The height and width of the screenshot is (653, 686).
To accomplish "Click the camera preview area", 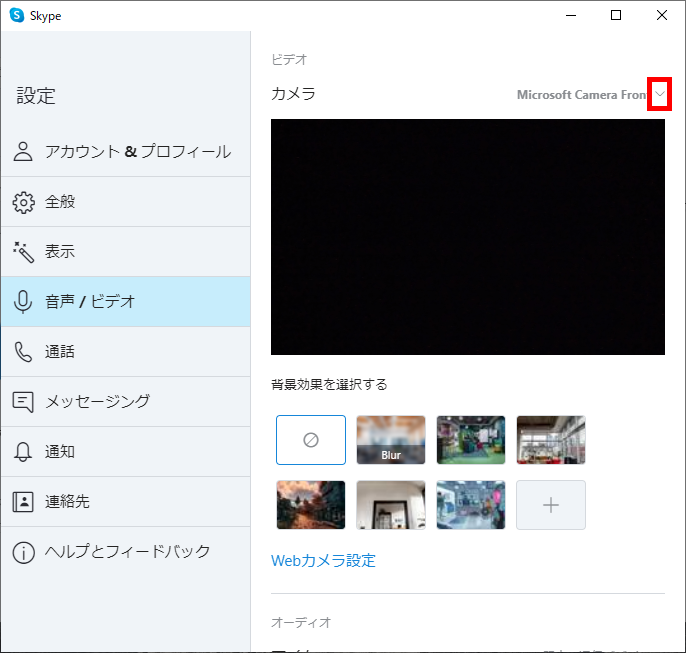I will point(468,237).
